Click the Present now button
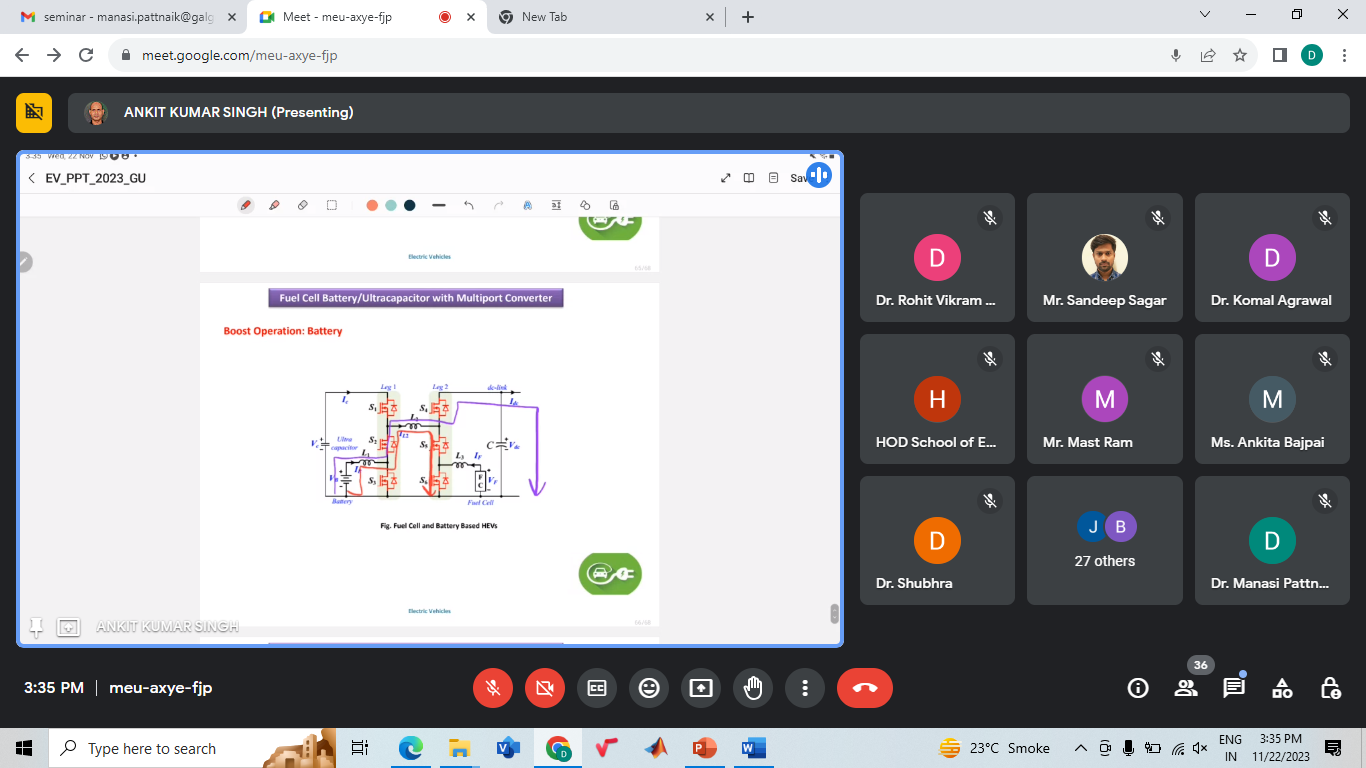1366x768 pixels. click(x=701, y=688)
